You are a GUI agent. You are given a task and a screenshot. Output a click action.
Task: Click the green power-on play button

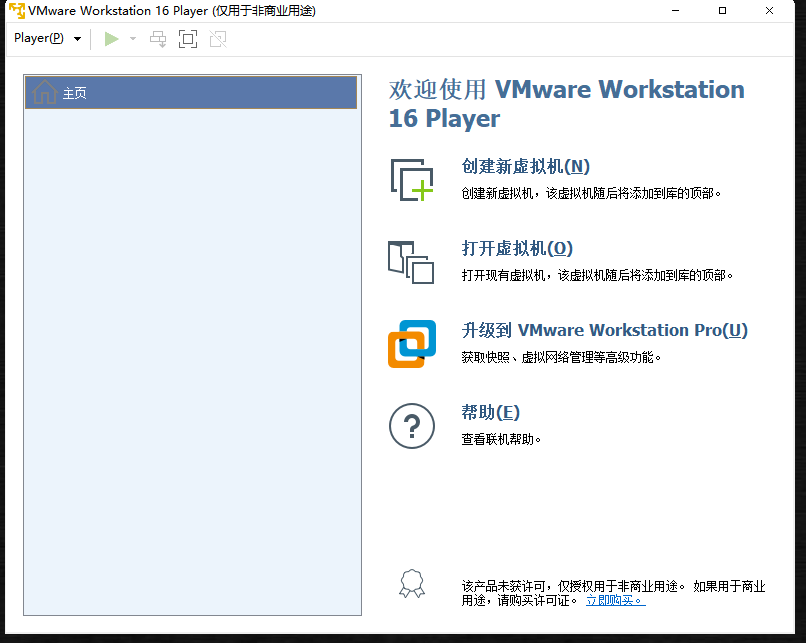coord(111,39)
